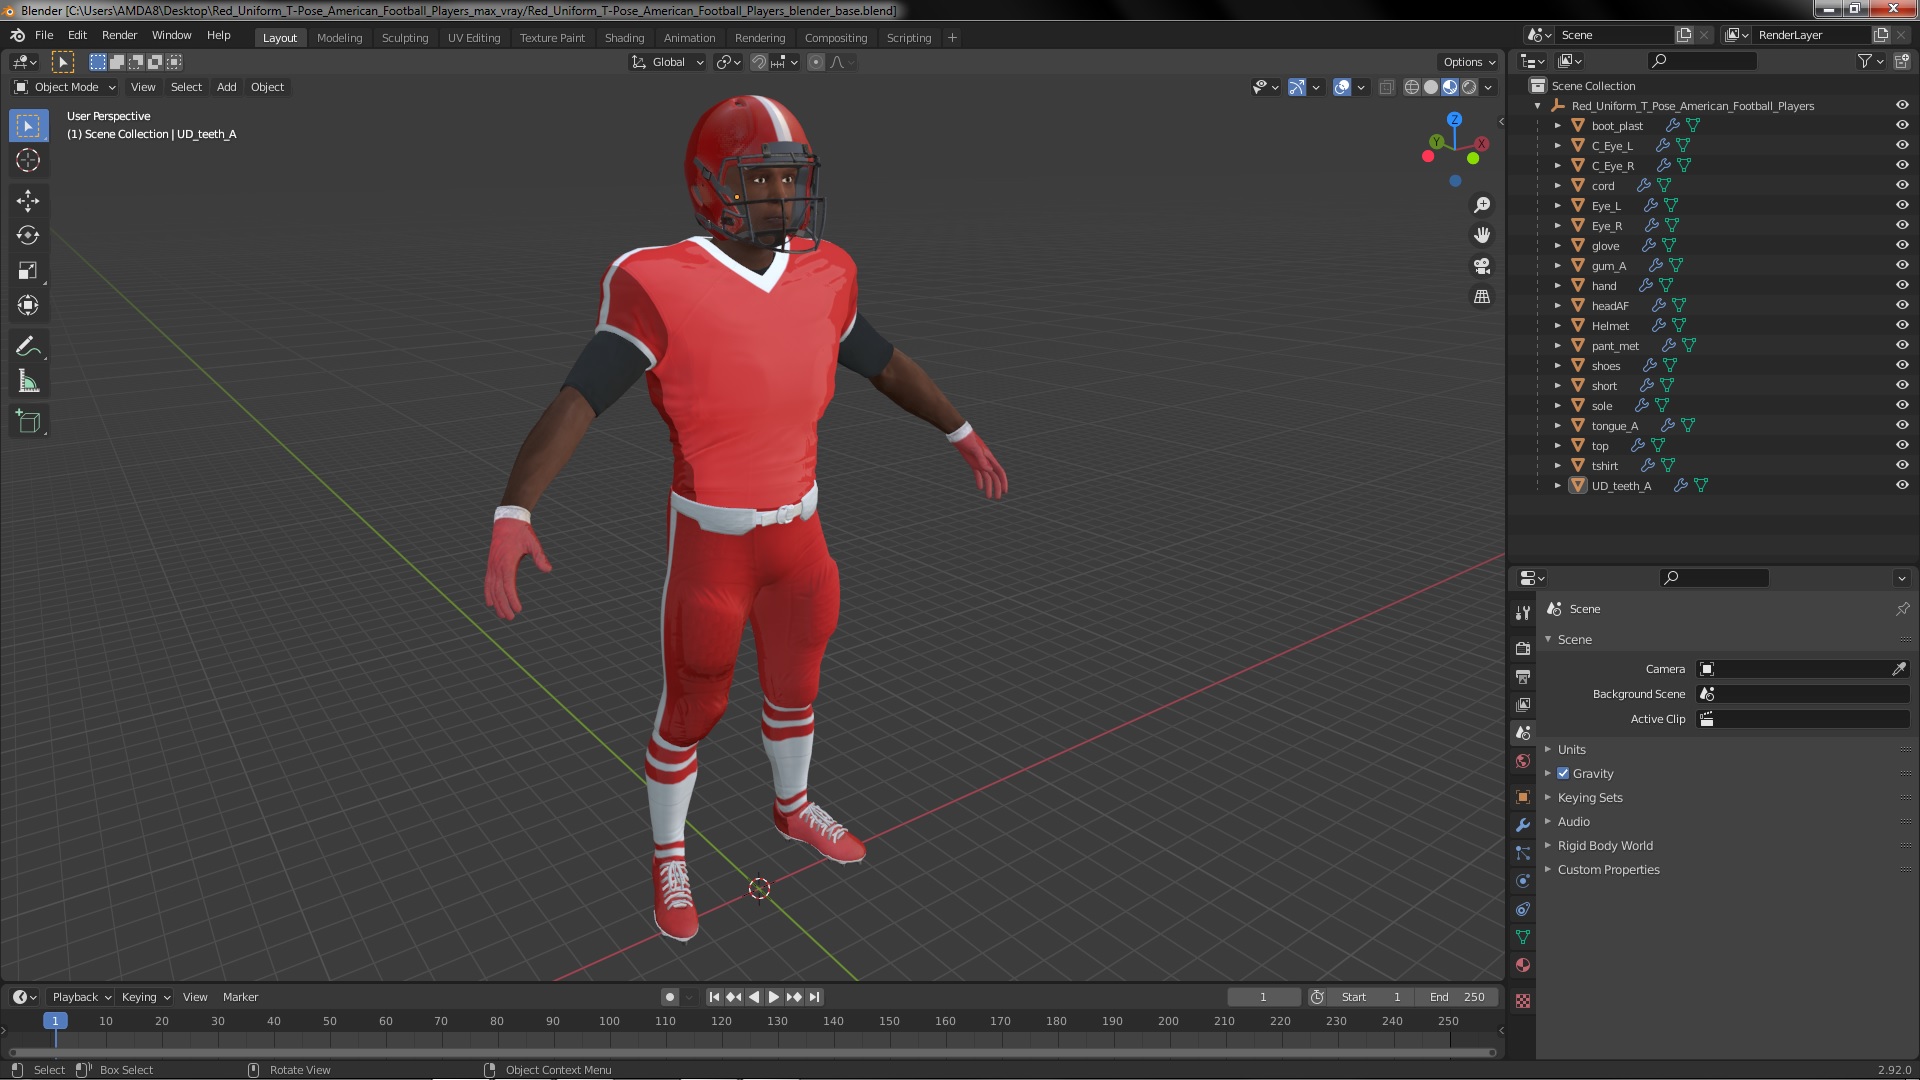Hide glove object in outliner
Viewport: 1920px width, 1080px height.
click(x=1902, y=245)
